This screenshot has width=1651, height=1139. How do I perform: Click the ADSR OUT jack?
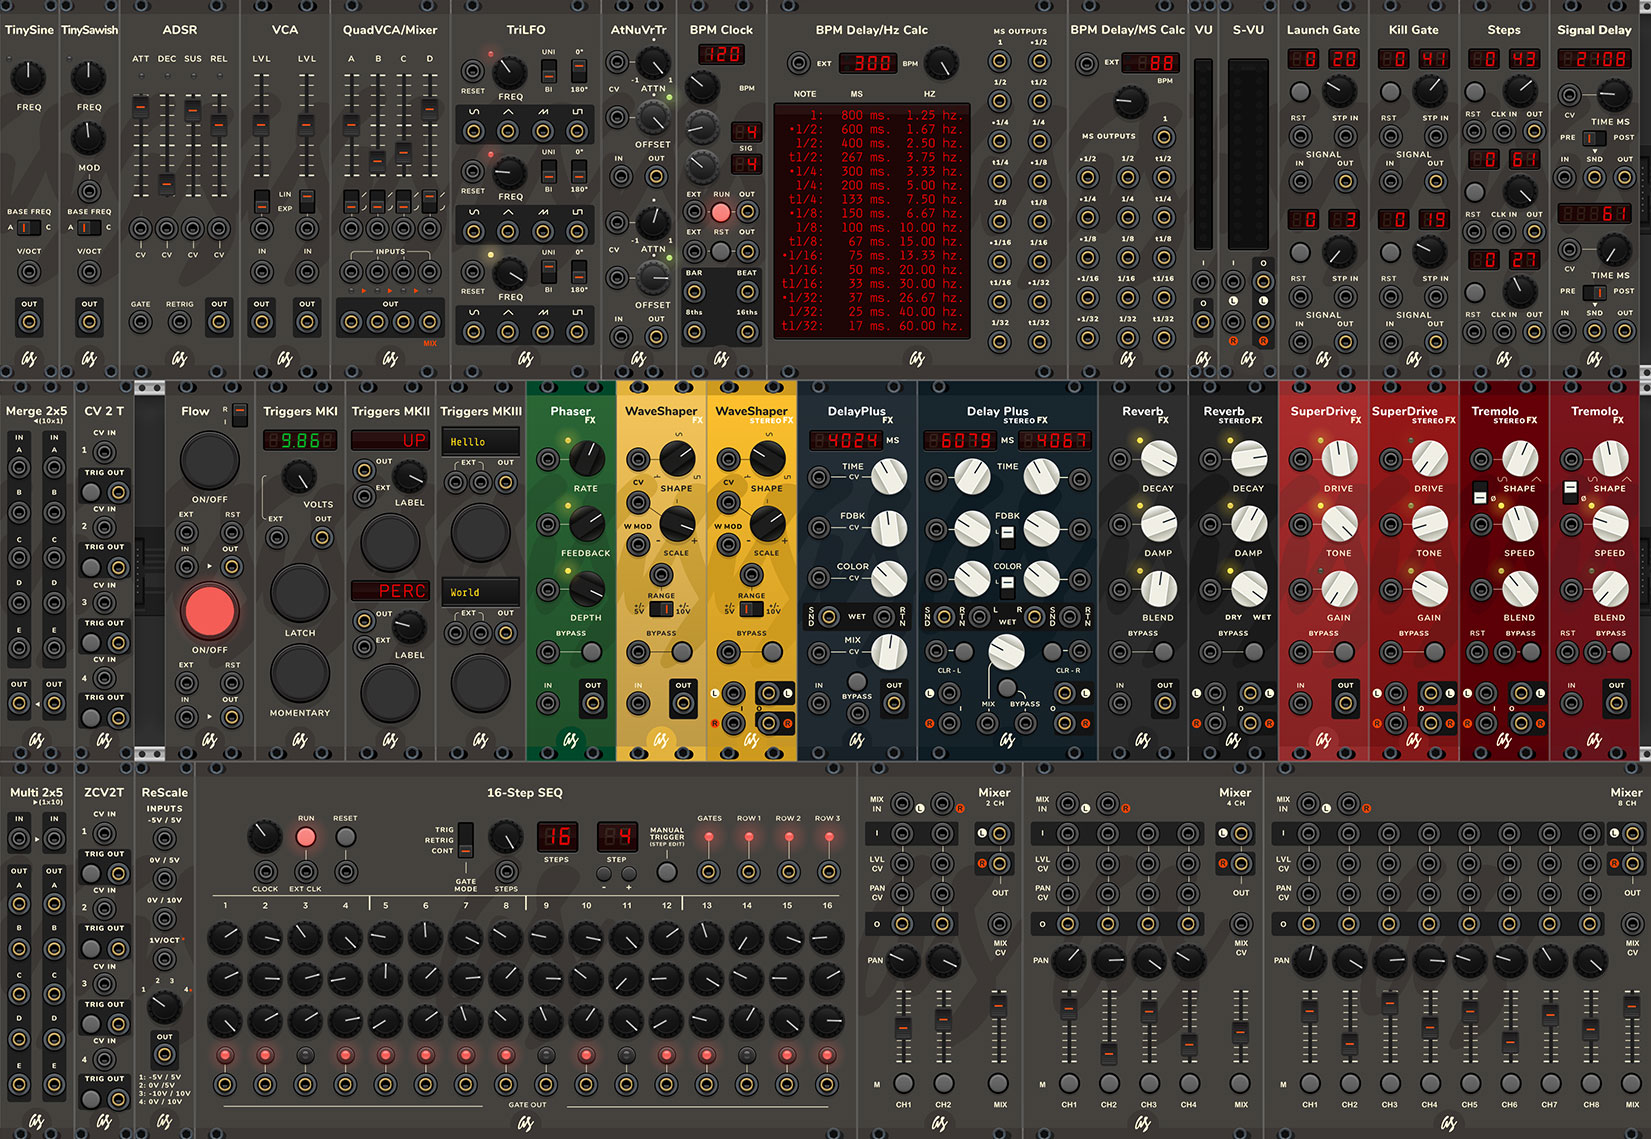tap(219, 322)
